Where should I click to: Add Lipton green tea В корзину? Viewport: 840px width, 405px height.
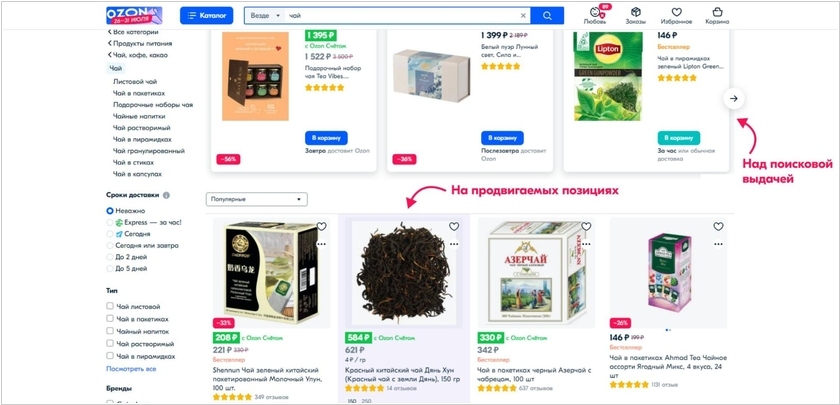click(678, 138)
